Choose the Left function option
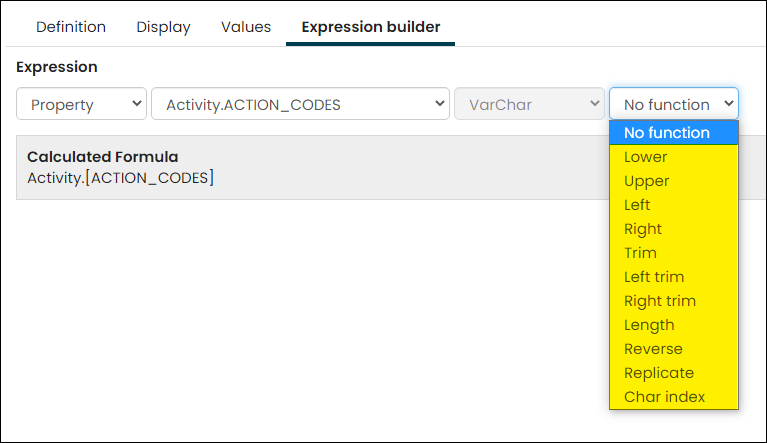The height and width of the screenshot is (443, 767). pyautogui.click(x=674, y=205)
